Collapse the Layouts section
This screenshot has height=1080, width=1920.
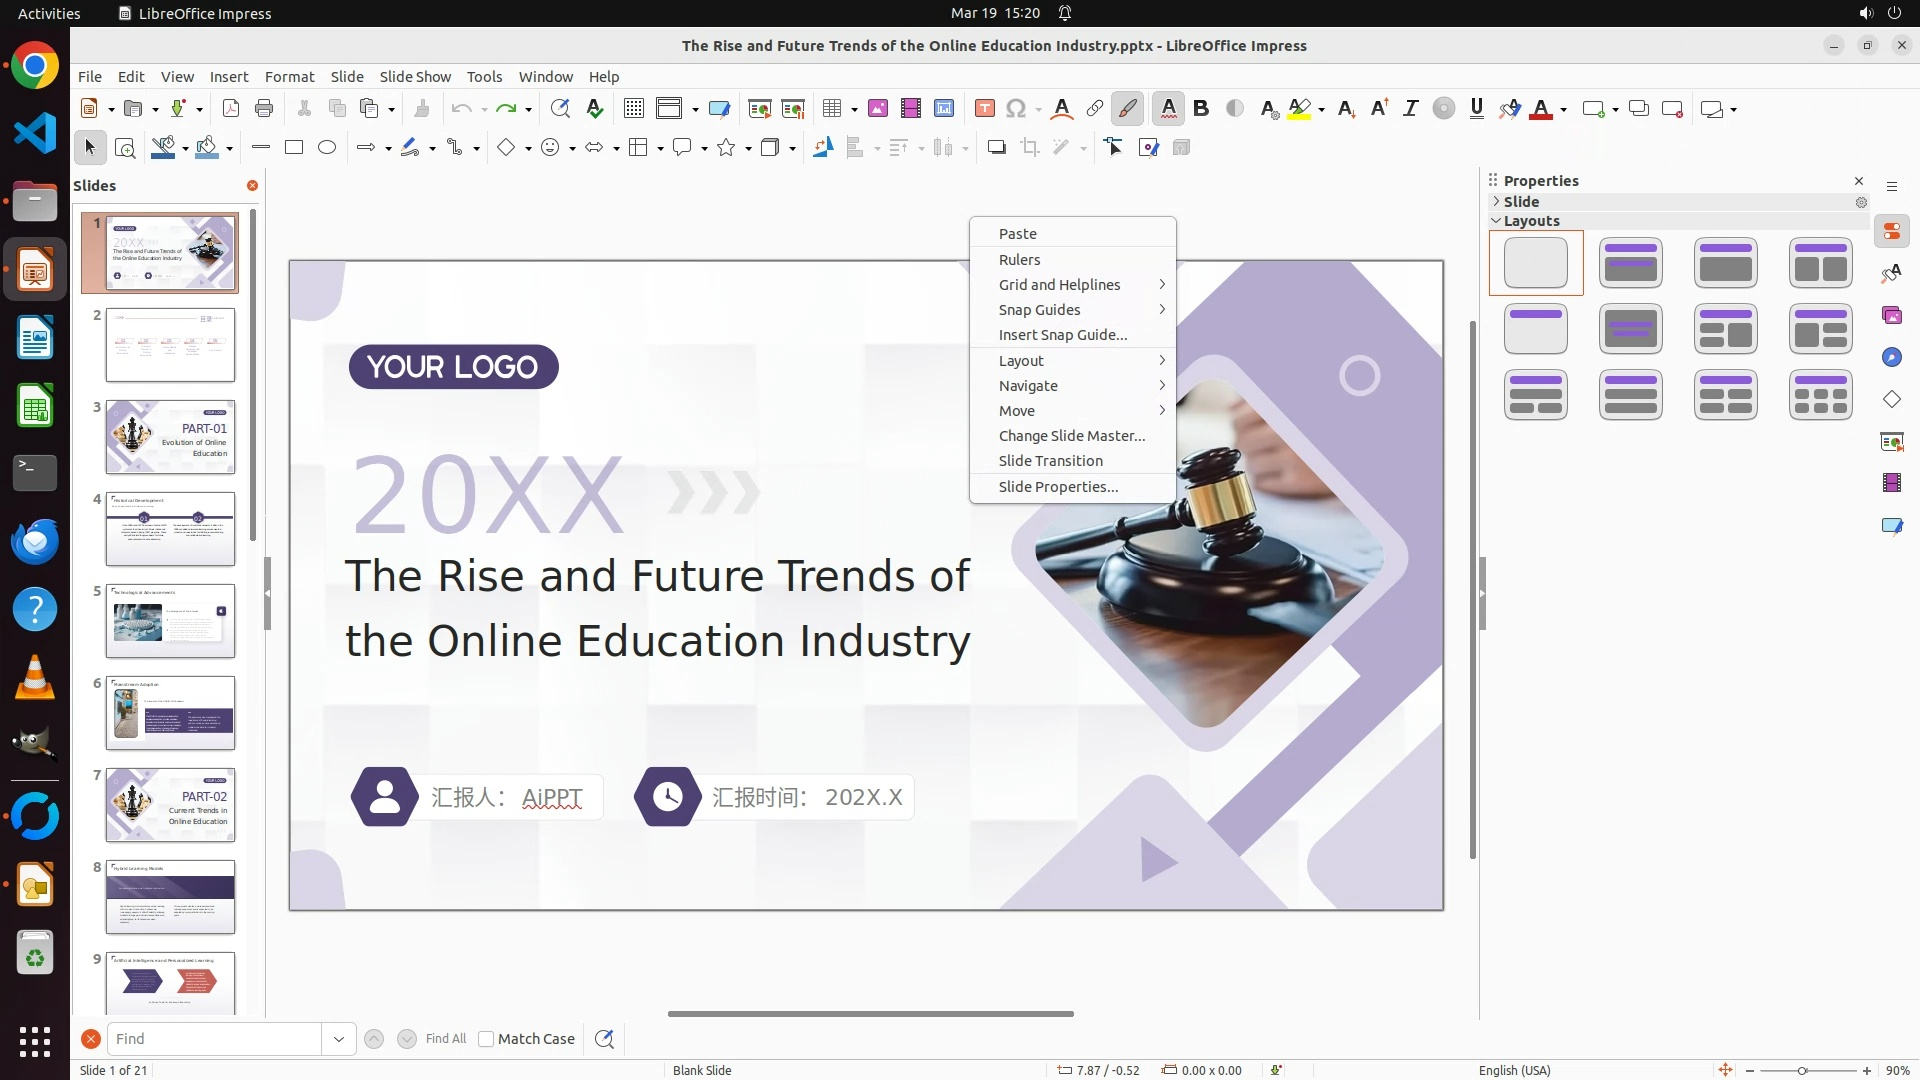pos(1496,221)
